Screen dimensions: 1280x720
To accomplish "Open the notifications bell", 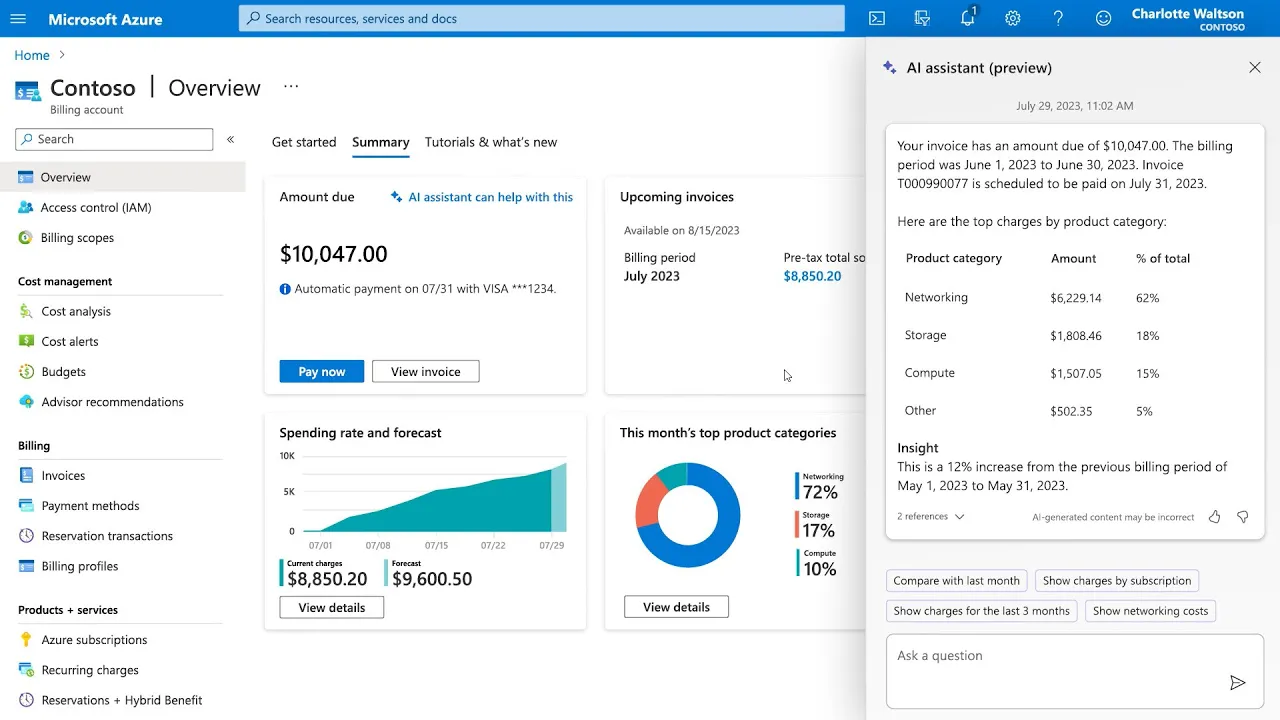I will point(967,18).
